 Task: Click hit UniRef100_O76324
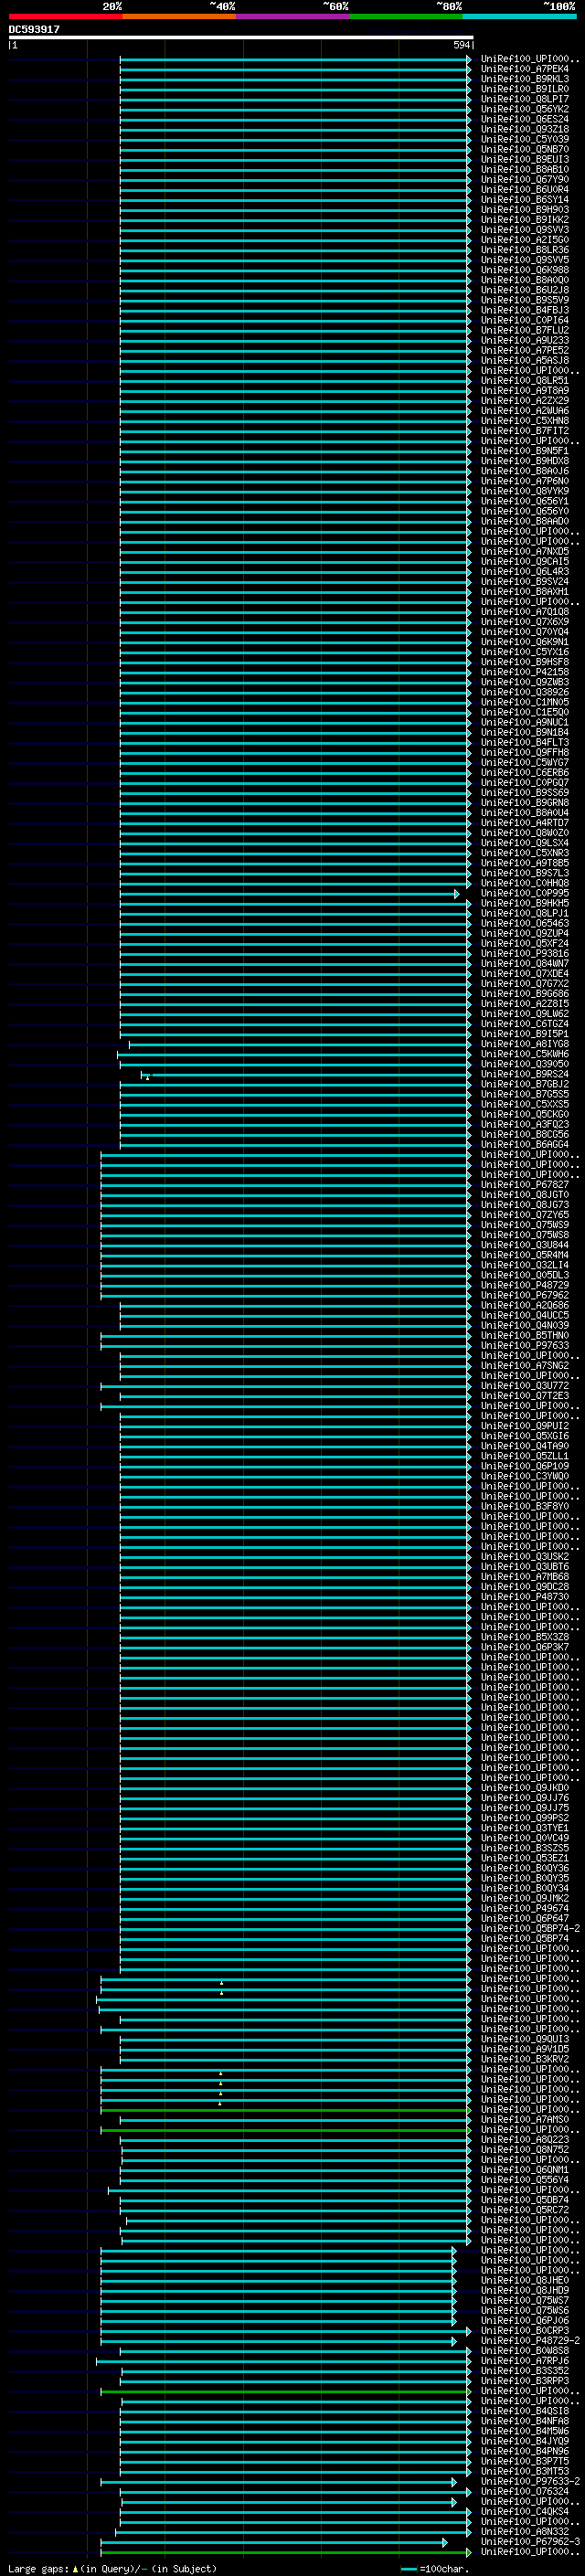pyautogui.click(x=525, y=2491)
